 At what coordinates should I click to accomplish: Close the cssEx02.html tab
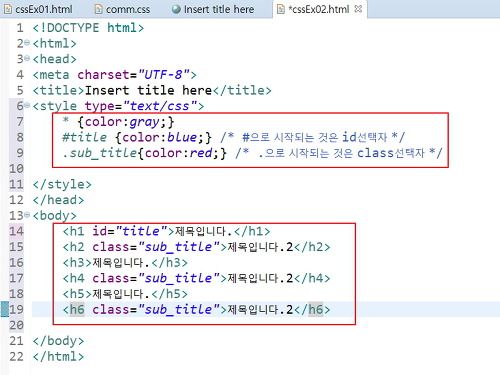tap(358, 9)
